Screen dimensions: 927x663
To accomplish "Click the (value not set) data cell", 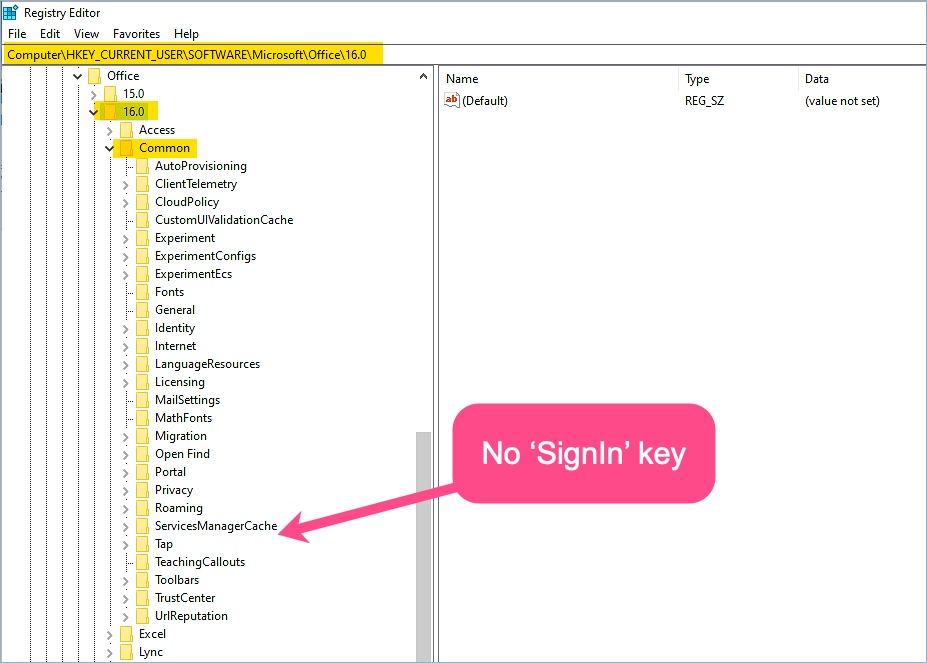I will click(x=842, y=101).
